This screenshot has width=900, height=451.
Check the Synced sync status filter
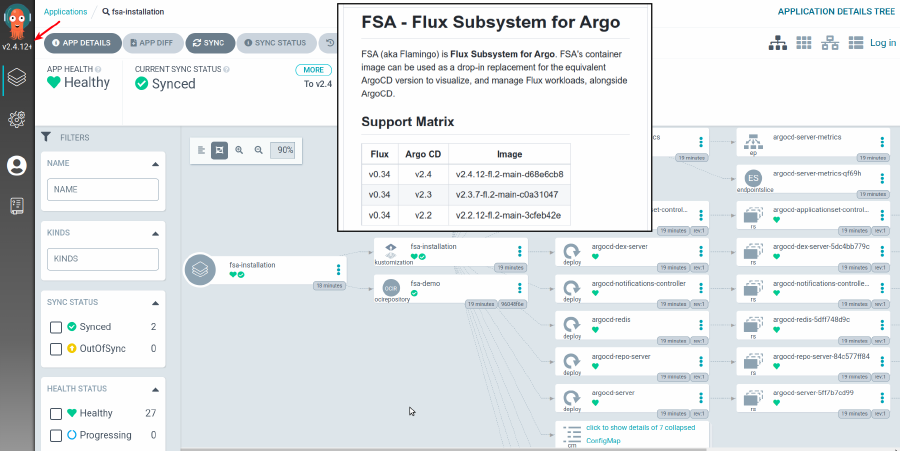(x=56, y=327)
